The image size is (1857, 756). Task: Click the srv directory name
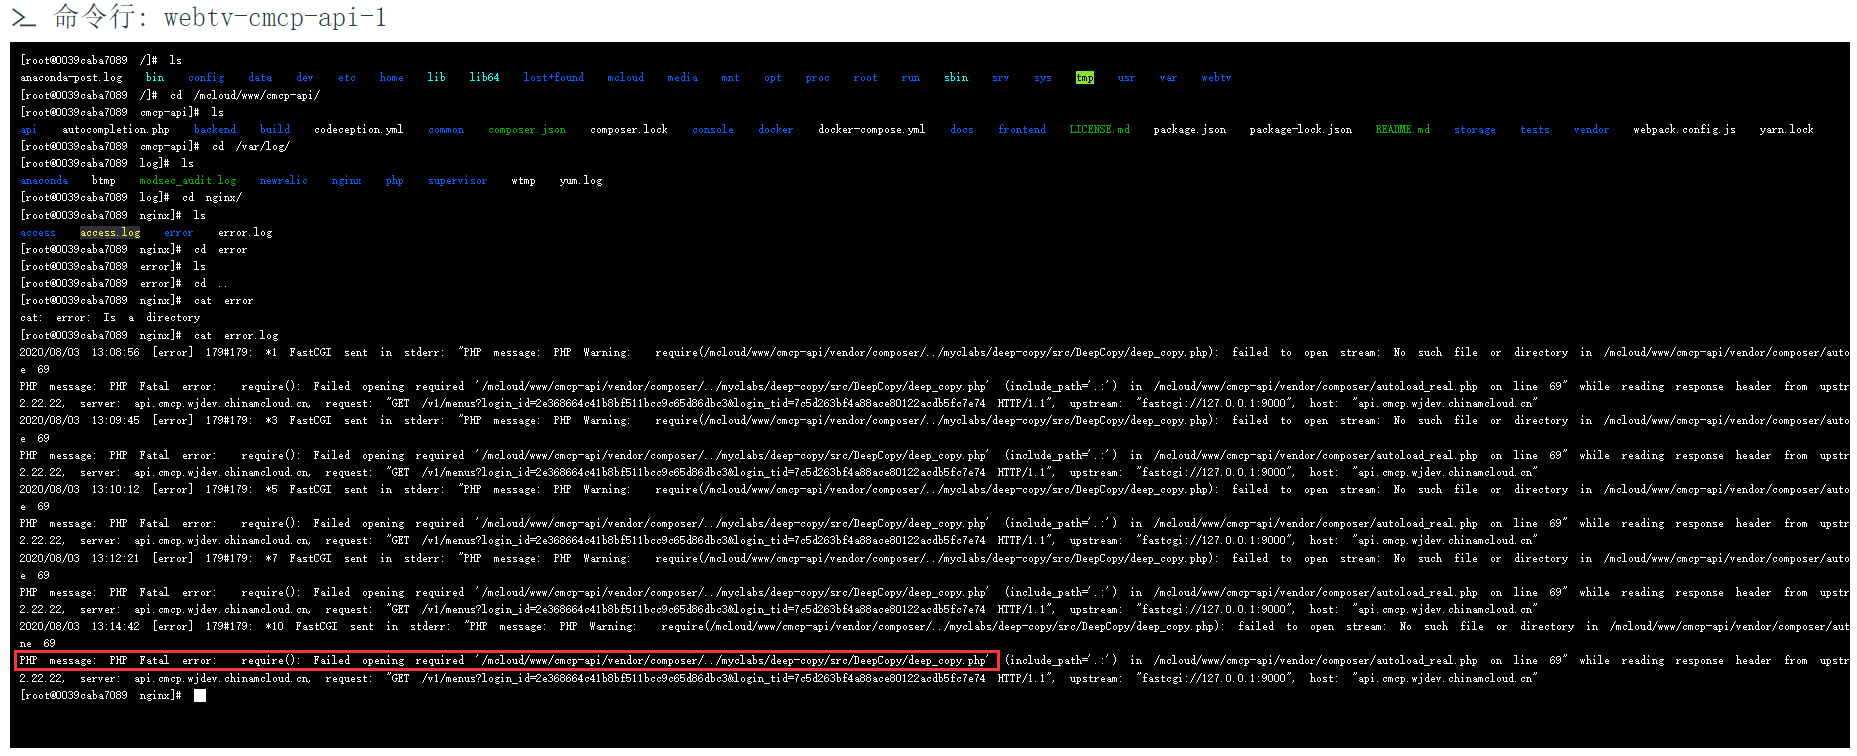pyautogui.click(x=1000, y=77)
